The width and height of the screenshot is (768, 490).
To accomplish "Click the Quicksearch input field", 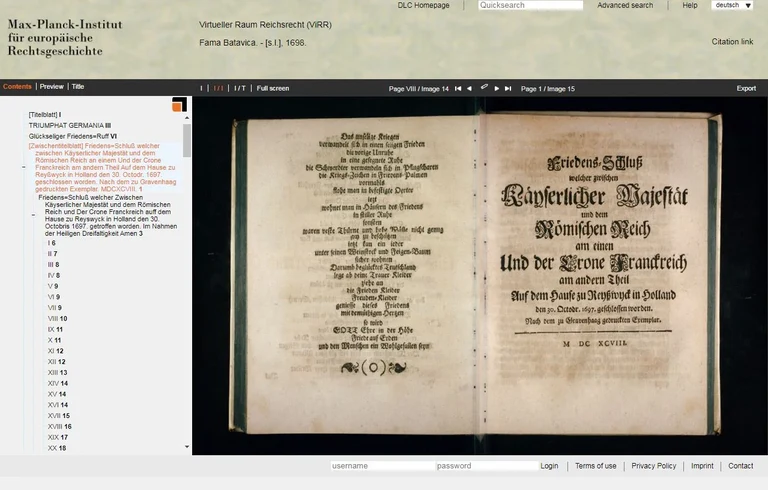I will pos(529,6).
